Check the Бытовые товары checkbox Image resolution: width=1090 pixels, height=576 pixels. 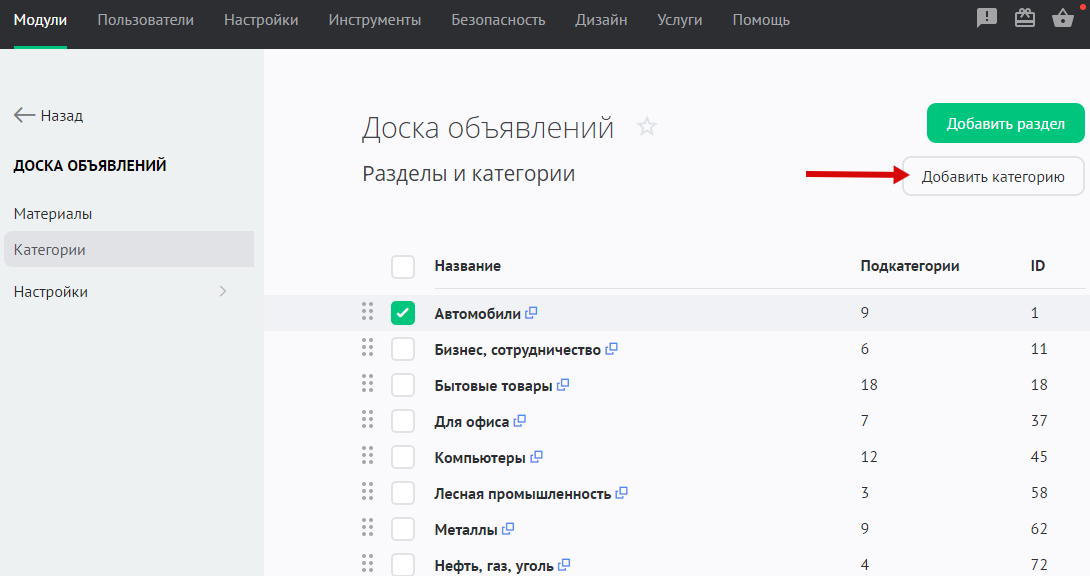(403, 385)
